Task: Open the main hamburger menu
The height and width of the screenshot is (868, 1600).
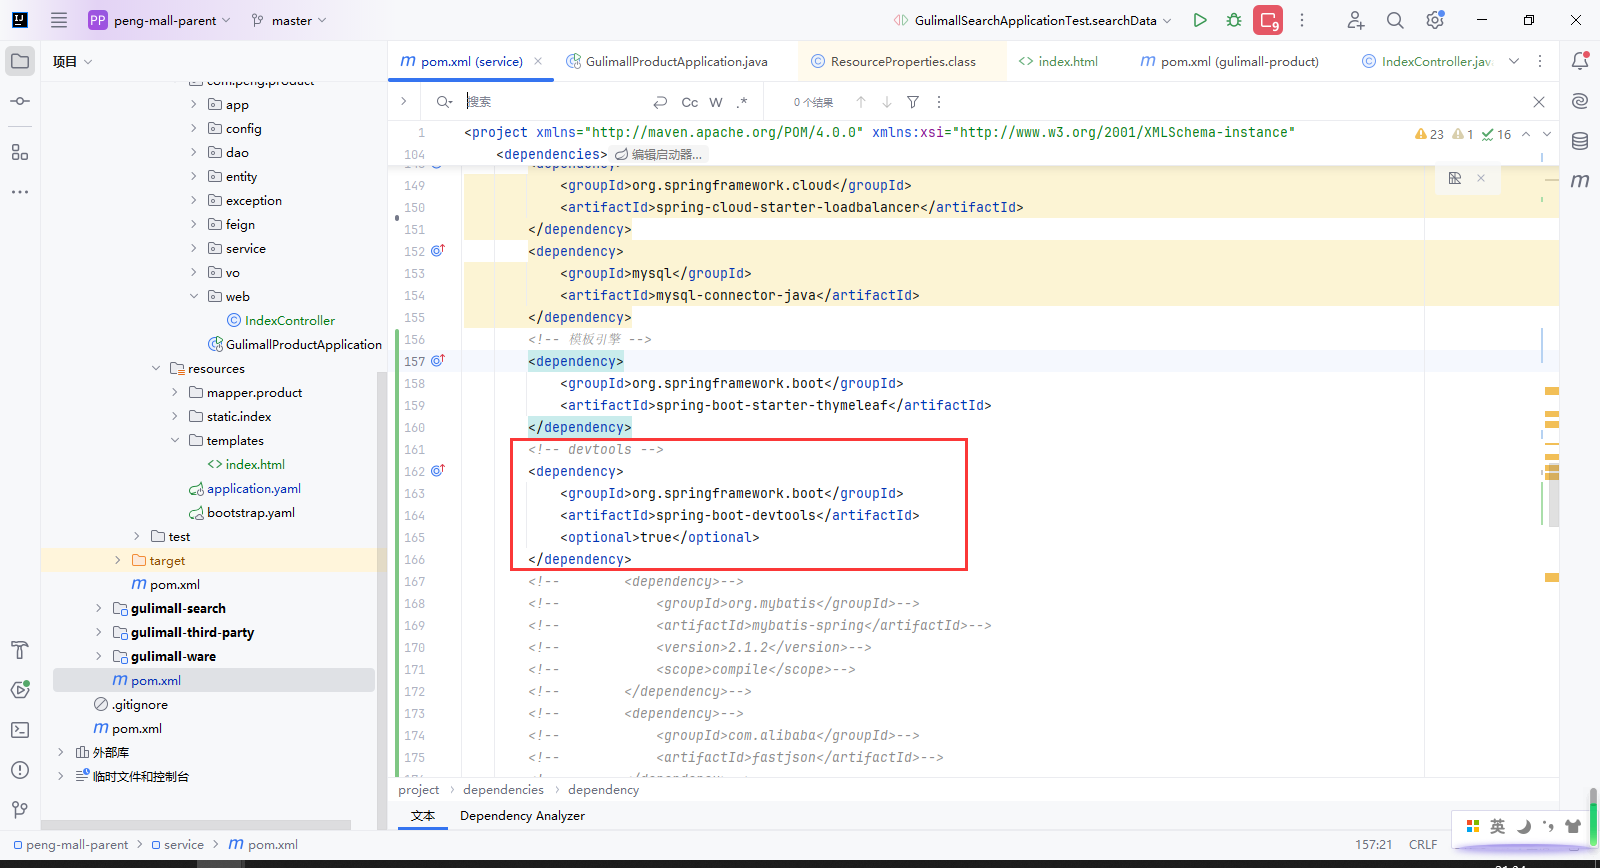Action: coord(59,20)
